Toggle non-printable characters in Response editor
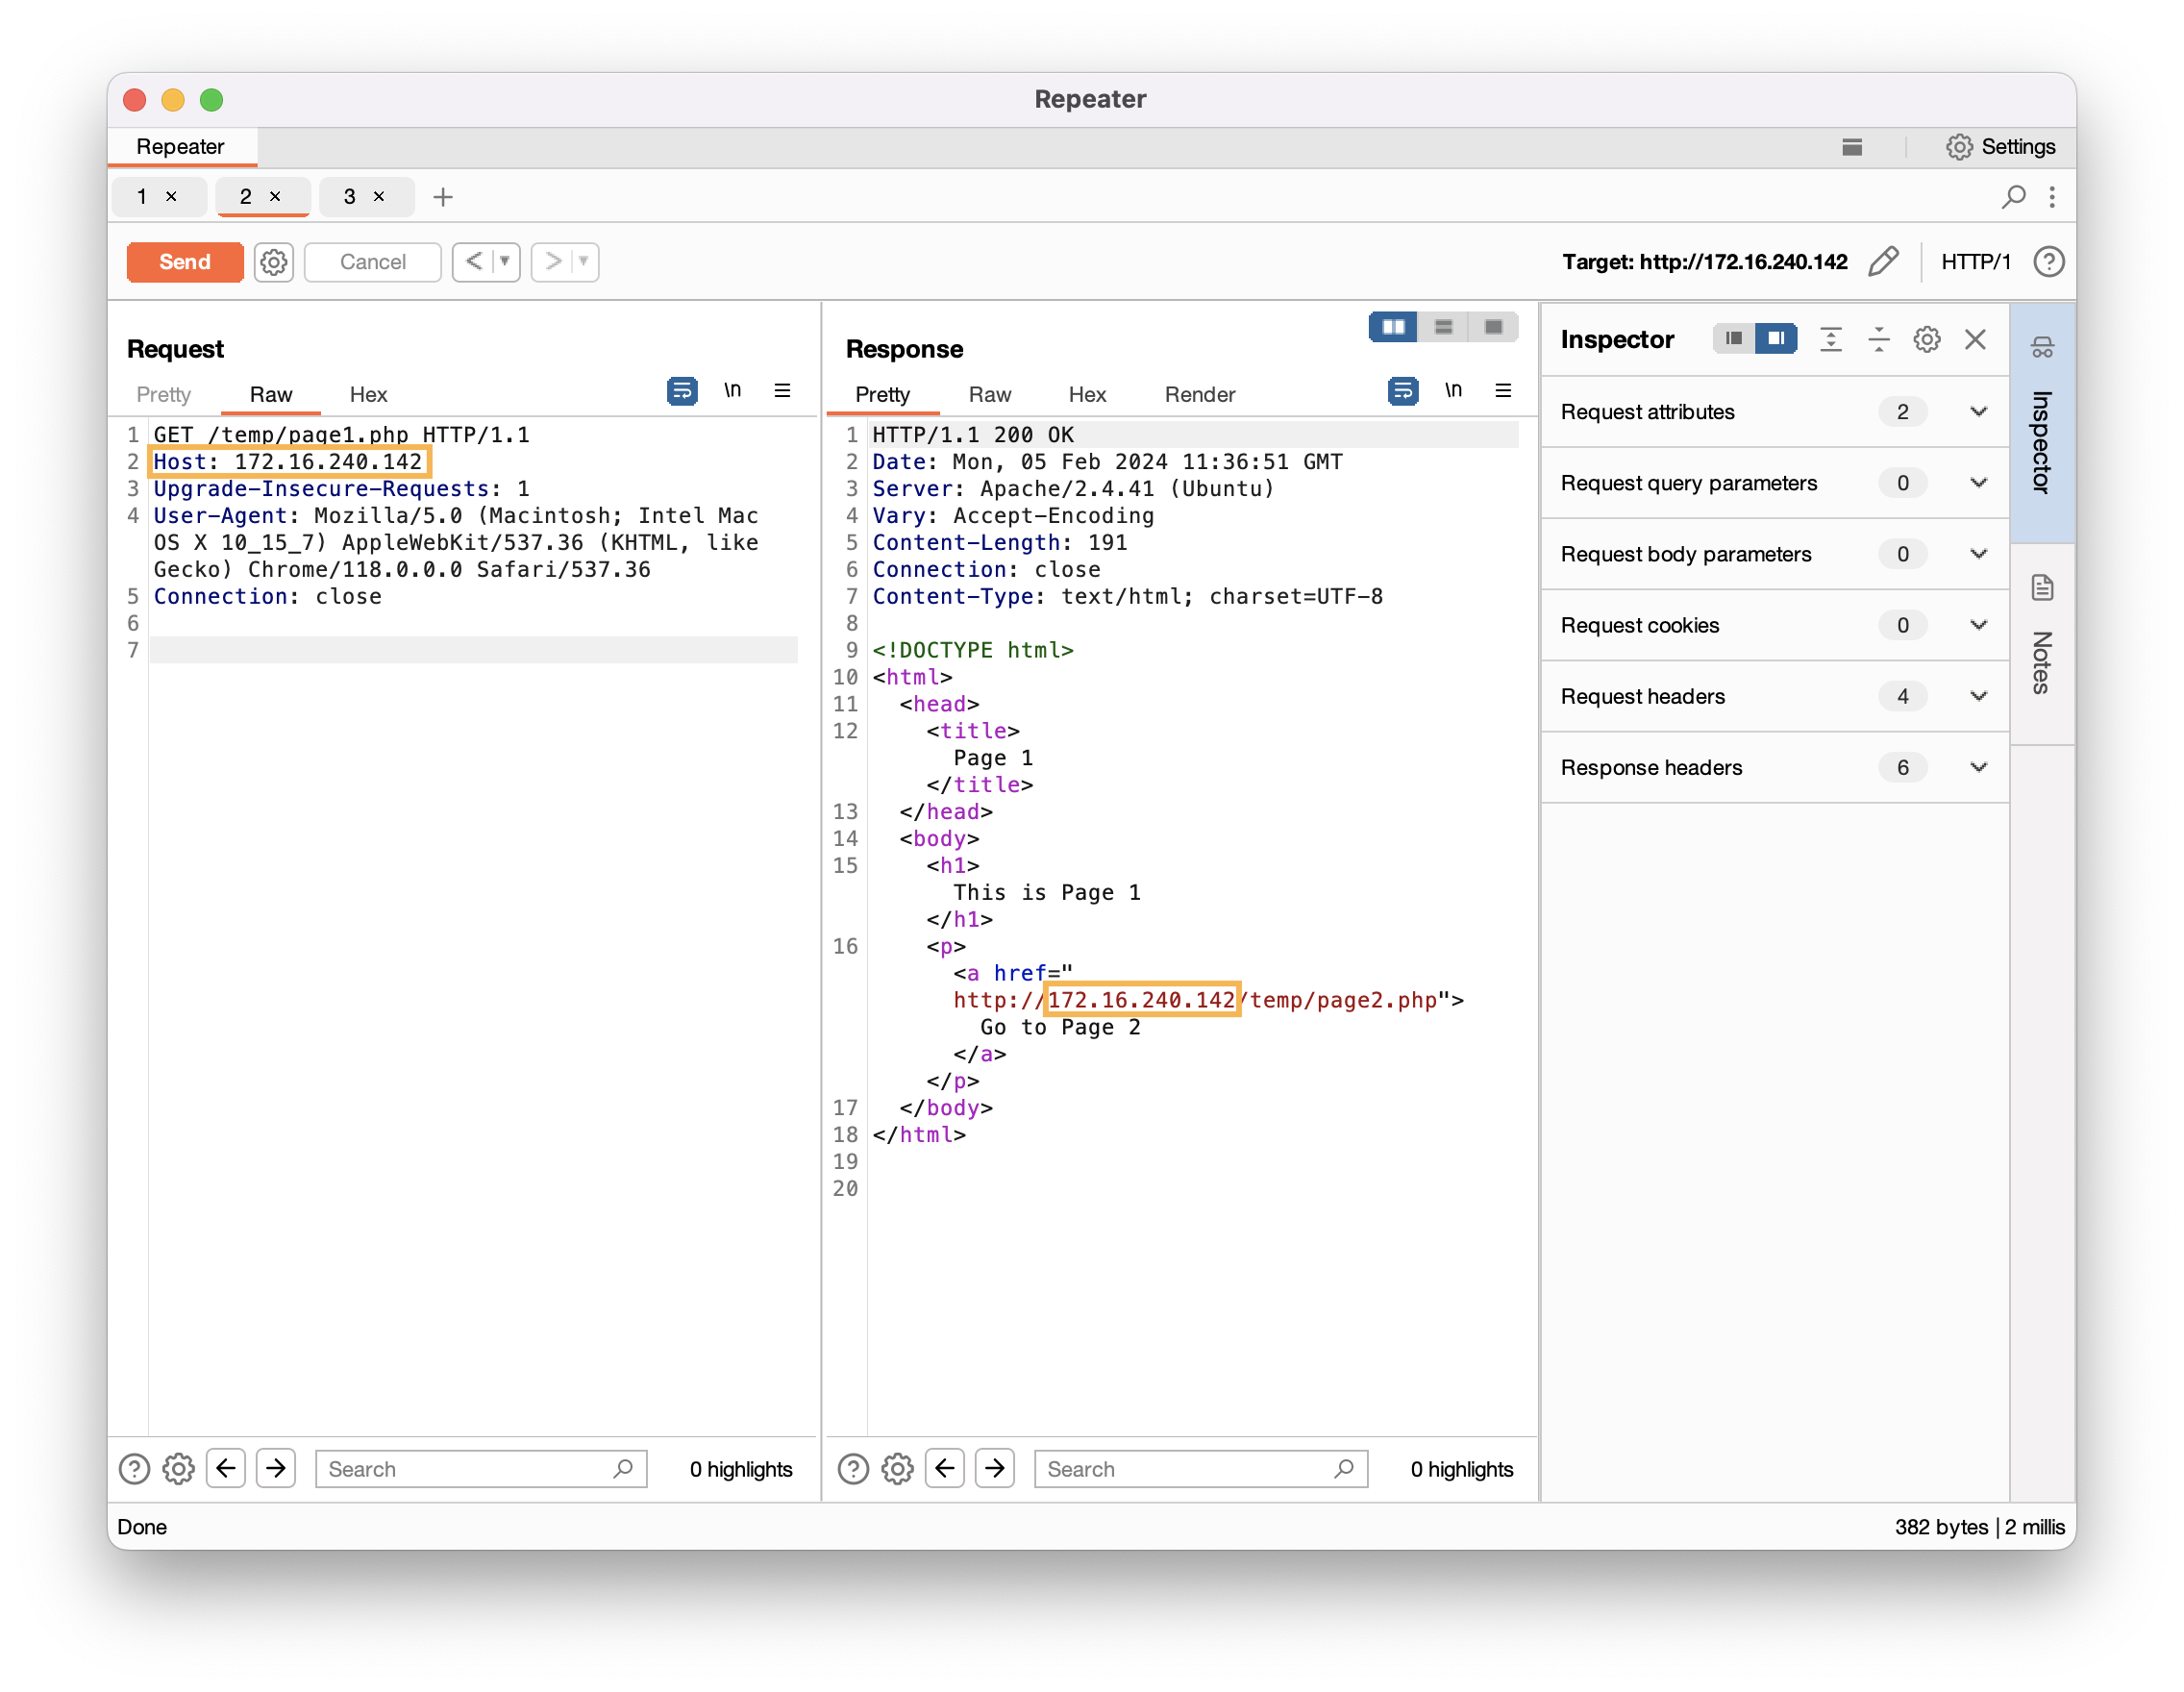The width and height of the screenshot is (2184, 1692). coord(1453,391)
